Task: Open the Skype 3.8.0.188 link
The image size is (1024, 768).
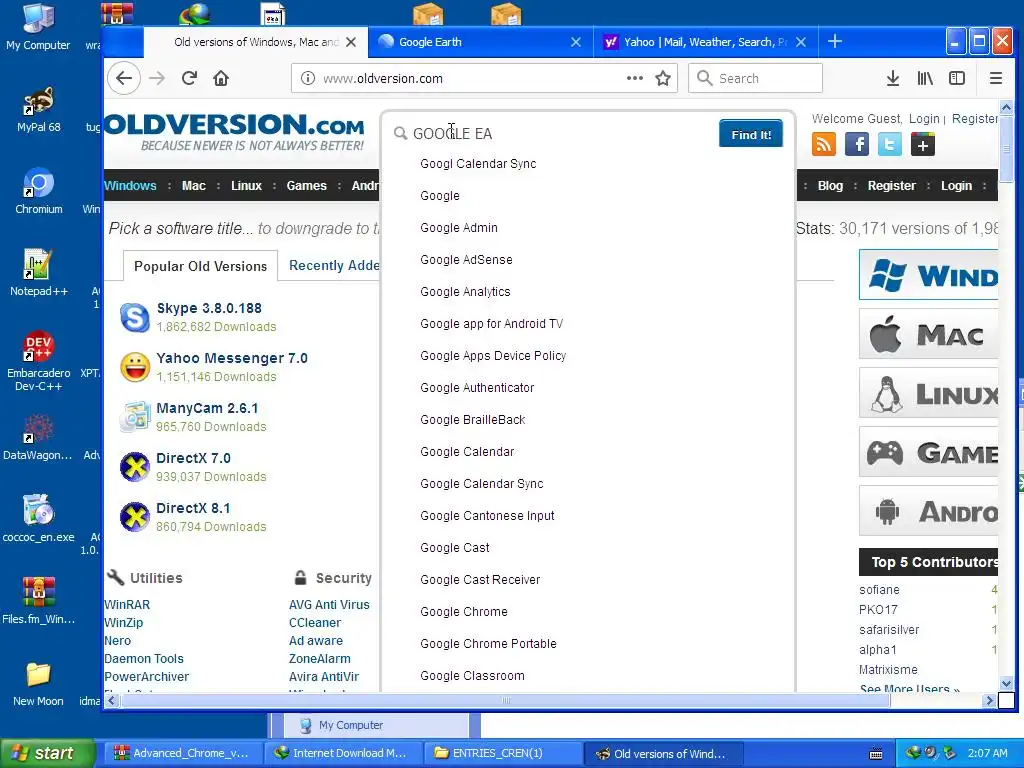Action: pyautogui.click(x=209, y=308)
